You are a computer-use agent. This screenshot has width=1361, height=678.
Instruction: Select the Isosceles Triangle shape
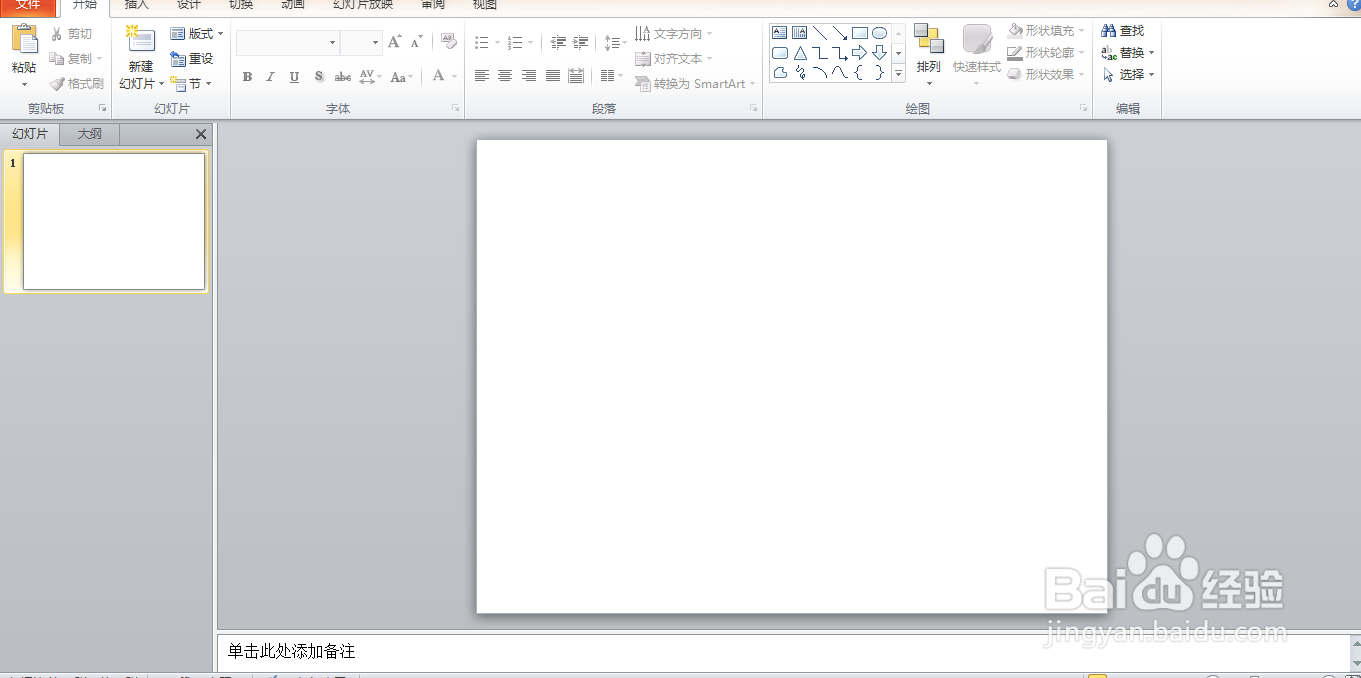point(800,53)
